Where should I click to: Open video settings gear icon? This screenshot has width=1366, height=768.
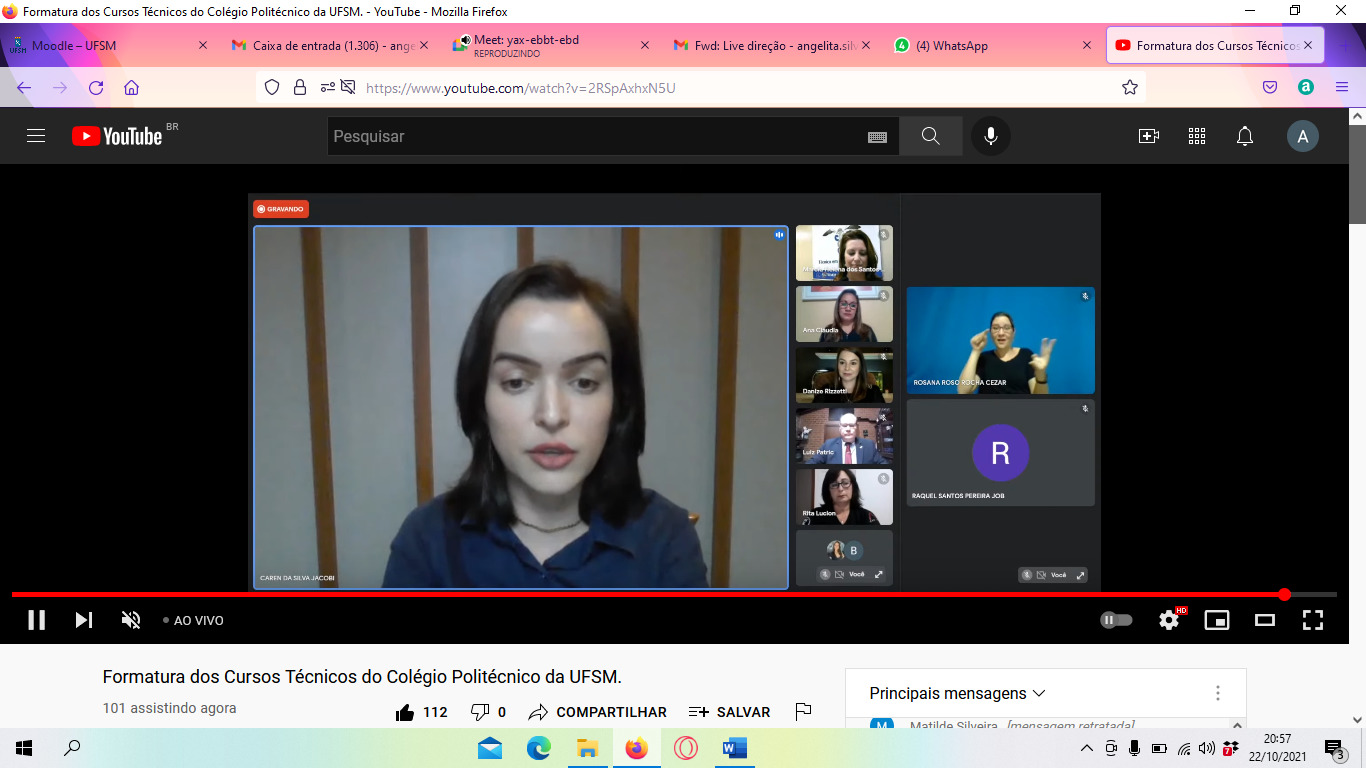point(1168,620)
